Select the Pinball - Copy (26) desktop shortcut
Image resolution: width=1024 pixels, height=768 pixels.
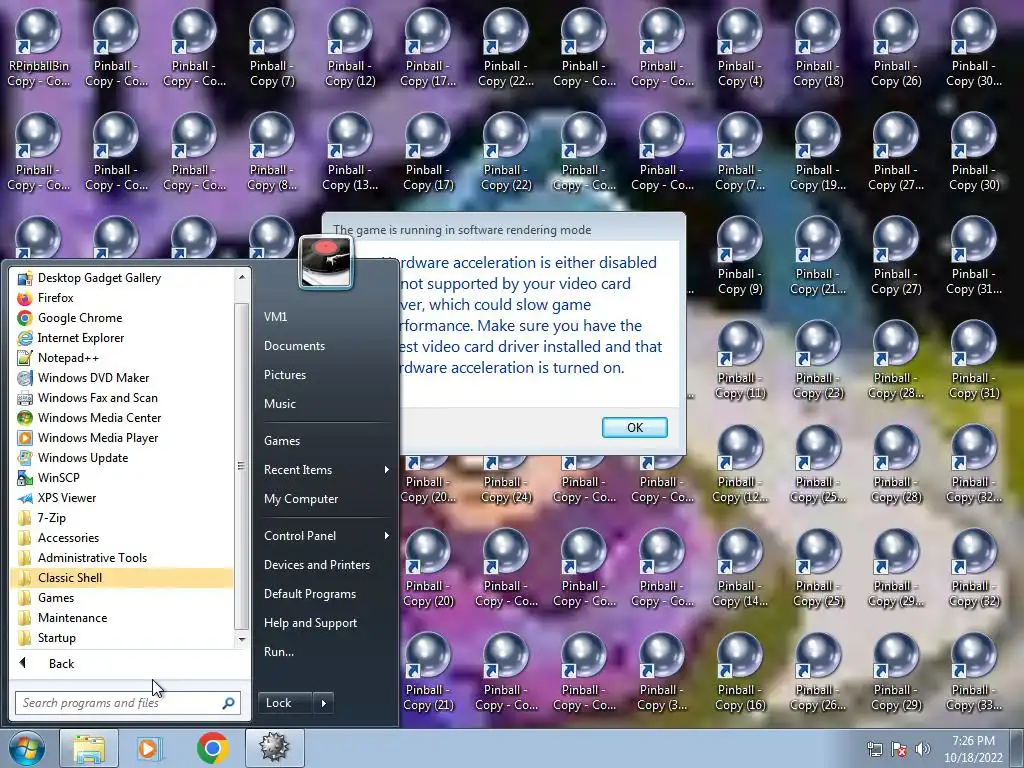point(896,48)
